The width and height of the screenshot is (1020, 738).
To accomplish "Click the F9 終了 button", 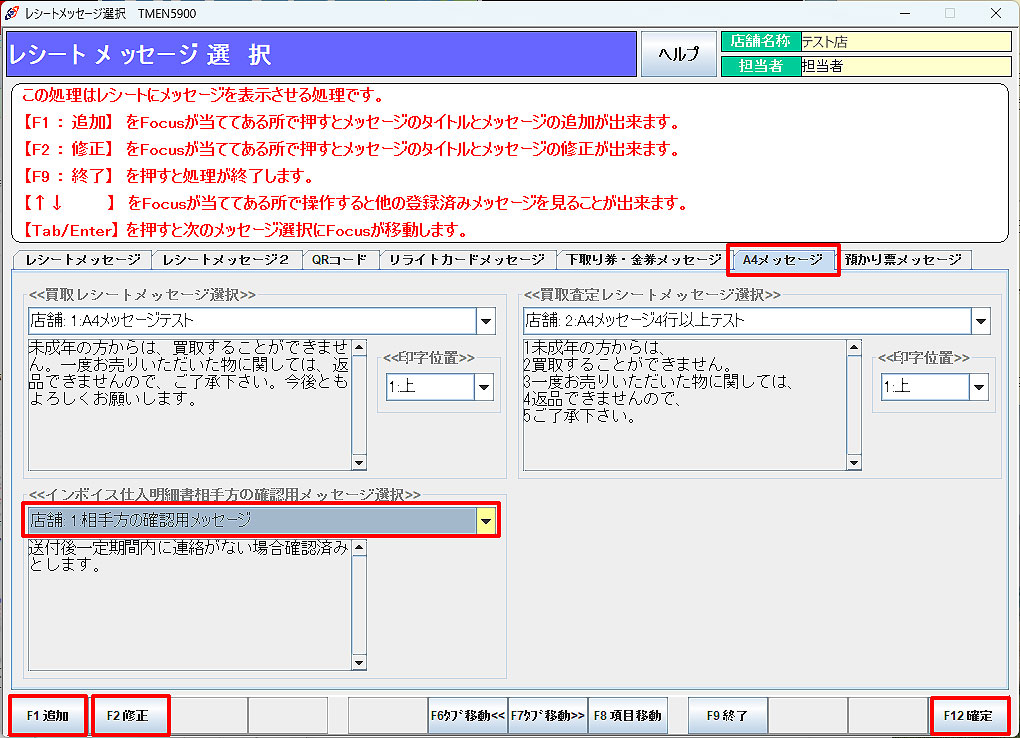I will coord(727,716).
